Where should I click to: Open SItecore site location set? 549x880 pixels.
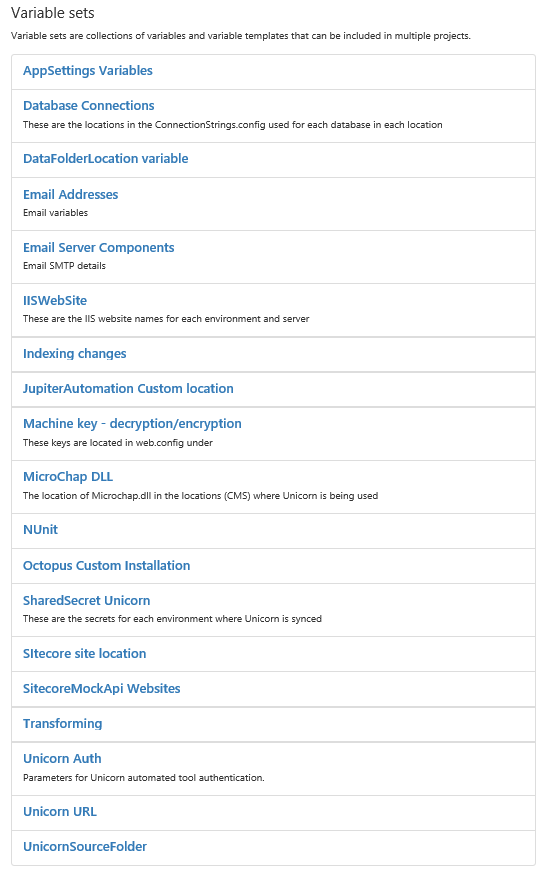click(x=85, y=653)
